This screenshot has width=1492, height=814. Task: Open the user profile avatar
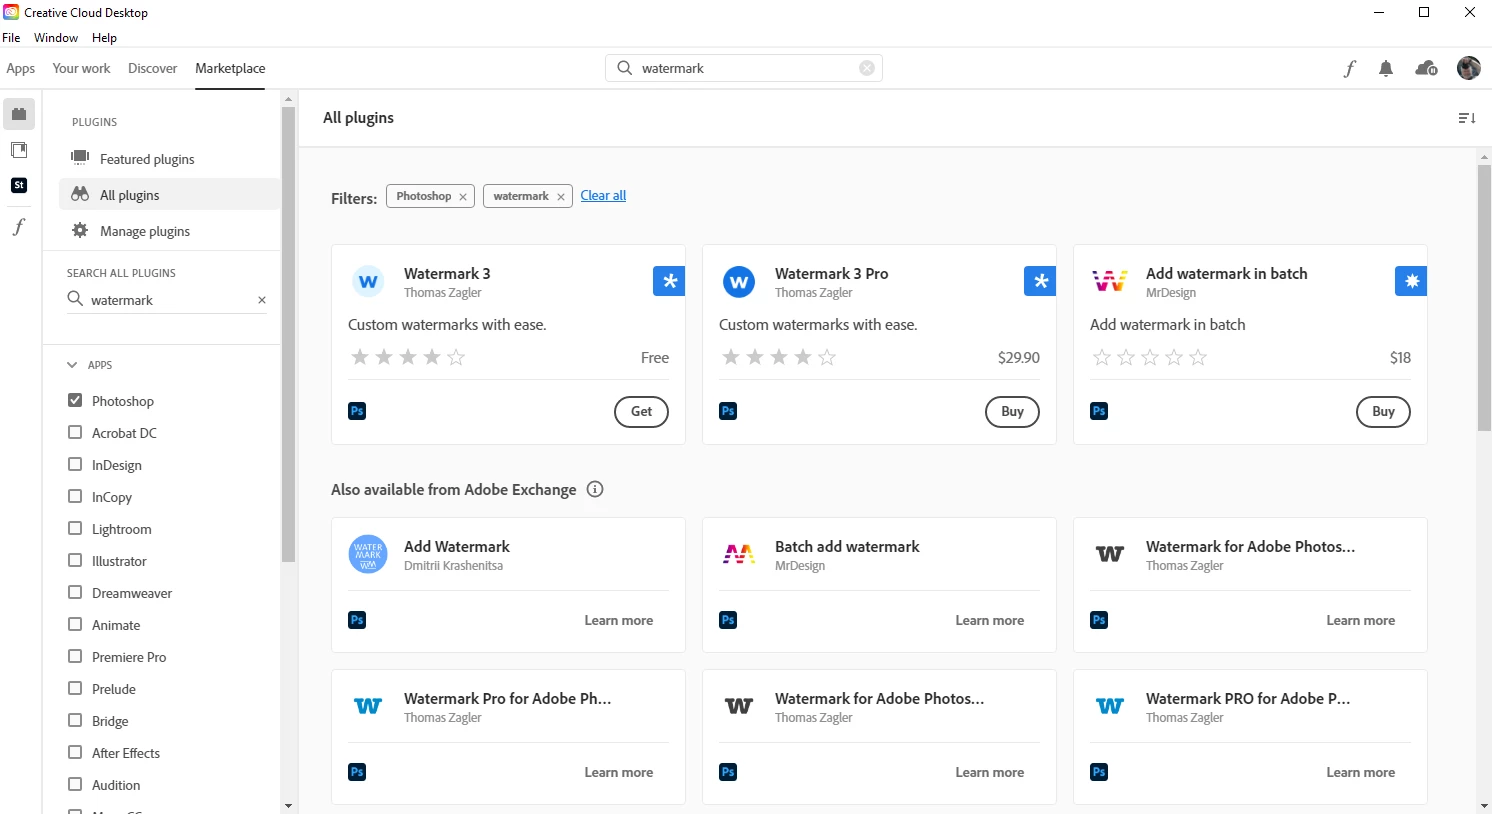[x=1469, y=68]
